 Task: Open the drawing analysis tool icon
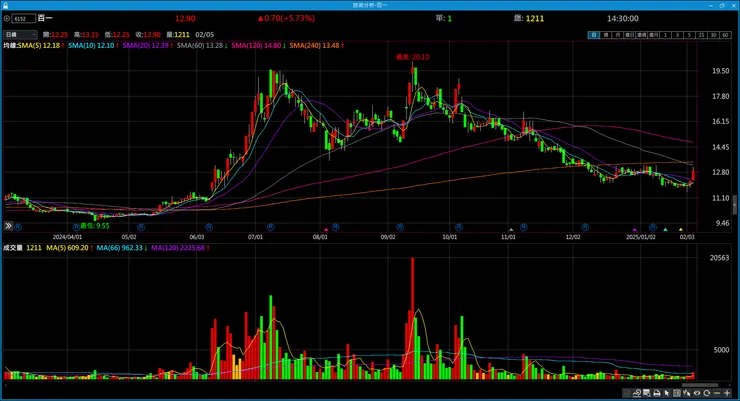pyautogui.click(x=637, y=393)
